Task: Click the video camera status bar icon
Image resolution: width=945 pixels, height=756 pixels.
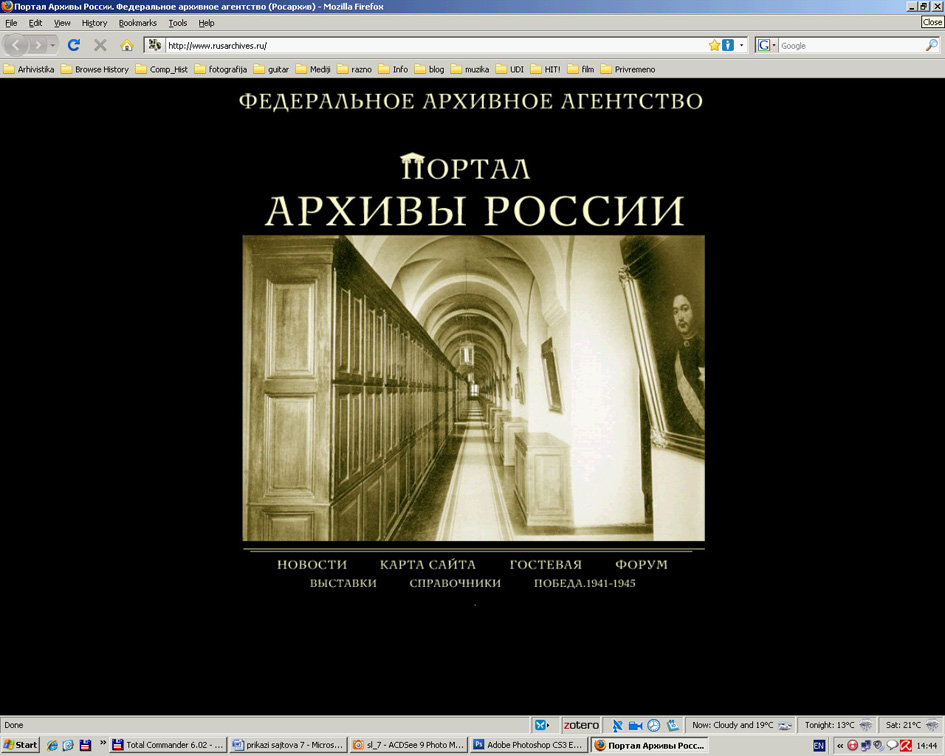Action: (x=635, y=725)
